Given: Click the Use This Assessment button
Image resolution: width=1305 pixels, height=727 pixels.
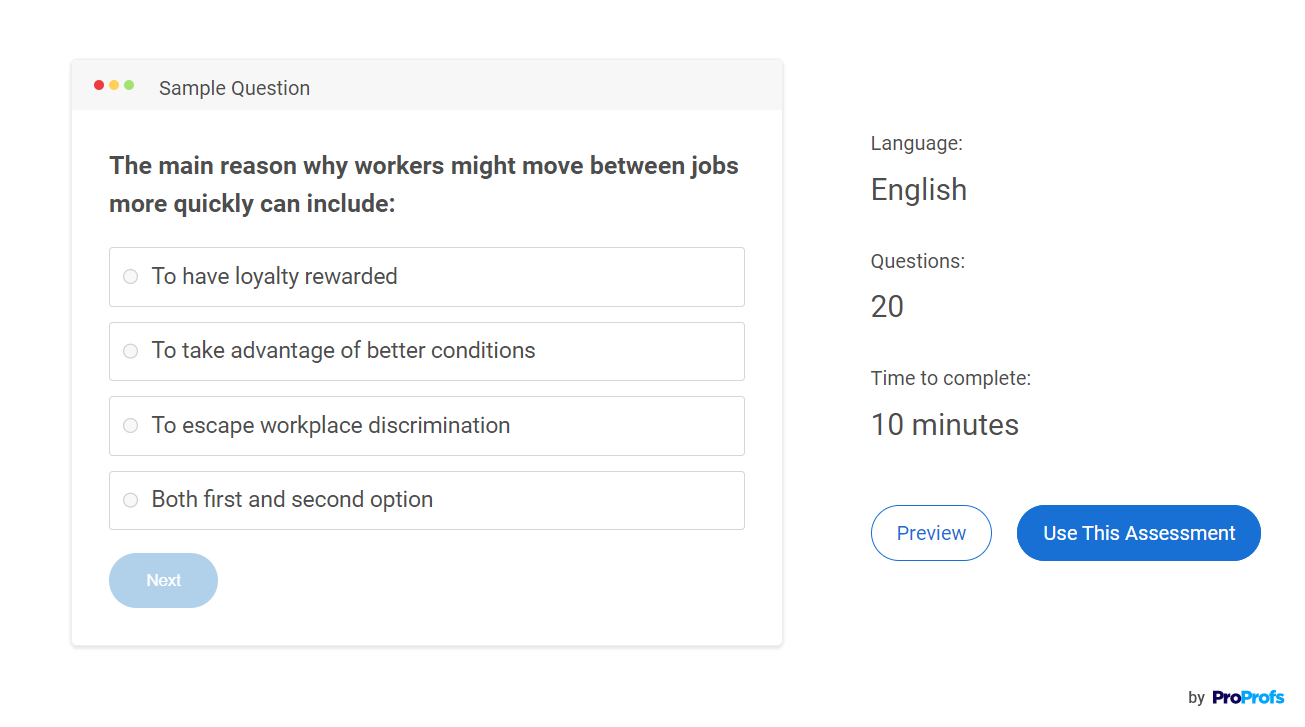Looking at the screenshot, I should (x=1138, y=533).
